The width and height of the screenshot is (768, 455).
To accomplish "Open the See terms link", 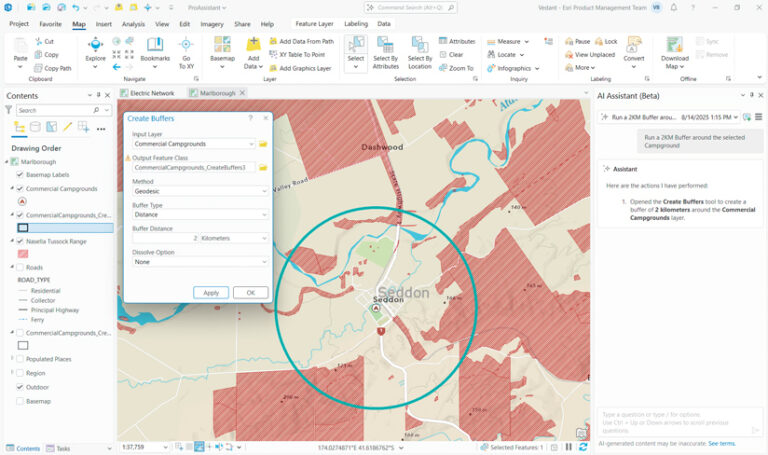I will point(721,443).
